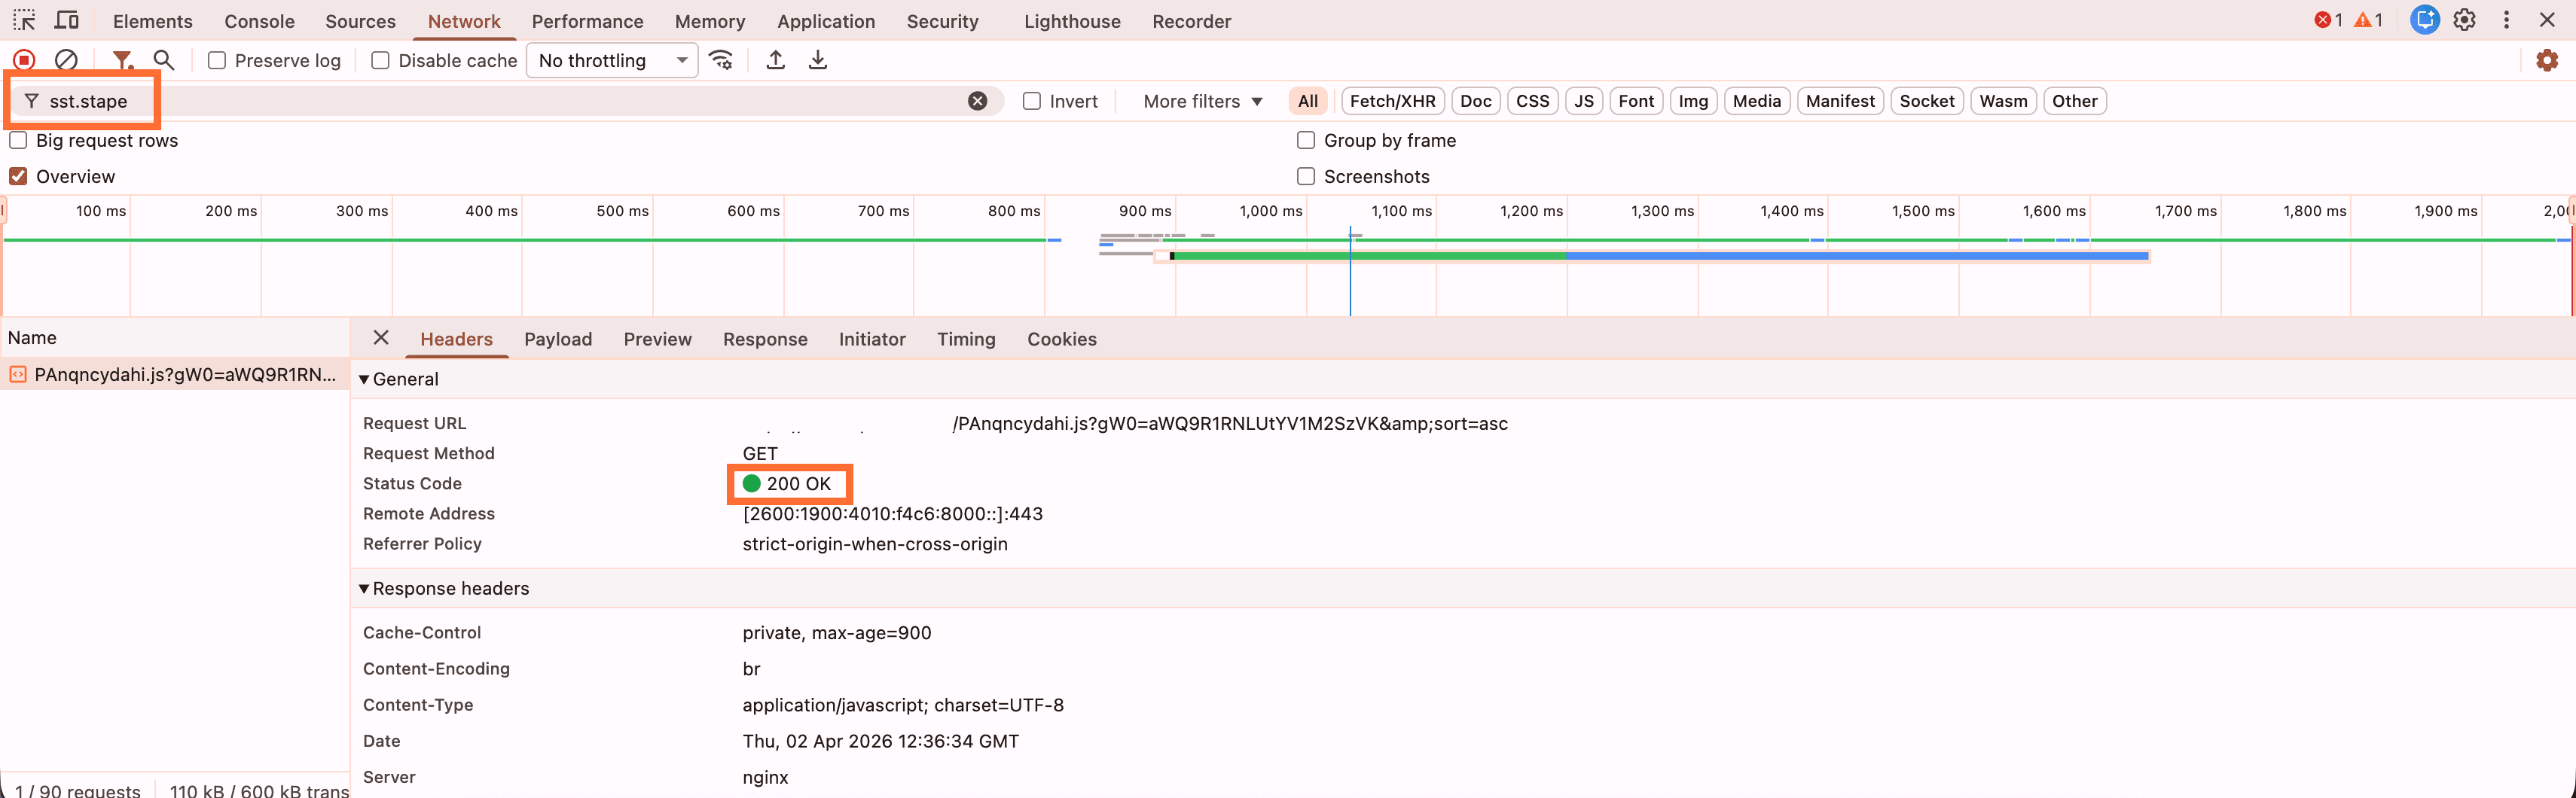Select the inspect element picker icon
The width and height of the screenshot is (2576, 798).
tap(24, 21)
